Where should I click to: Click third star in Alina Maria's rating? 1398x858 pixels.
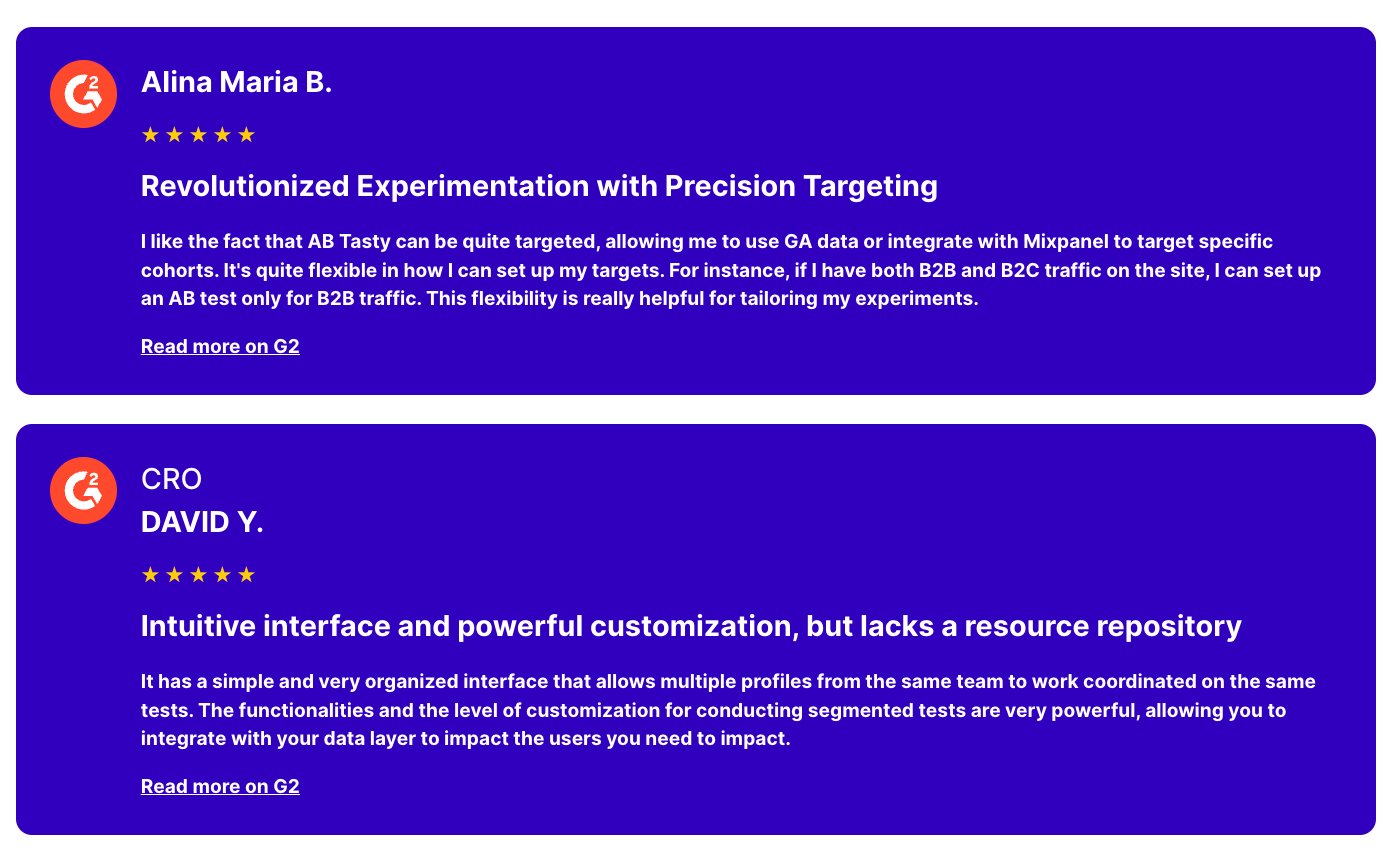coord(199,135)
